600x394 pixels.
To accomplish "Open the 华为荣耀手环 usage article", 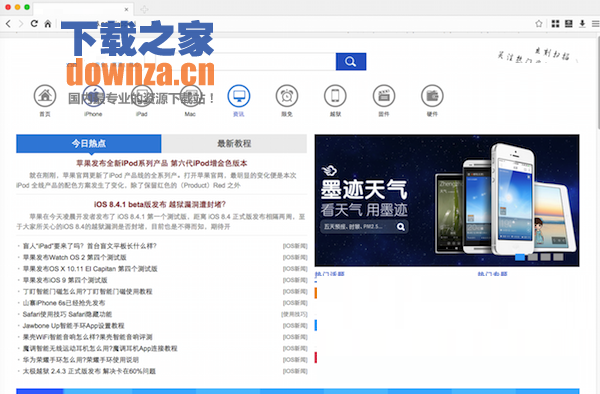I will point(81,360).
